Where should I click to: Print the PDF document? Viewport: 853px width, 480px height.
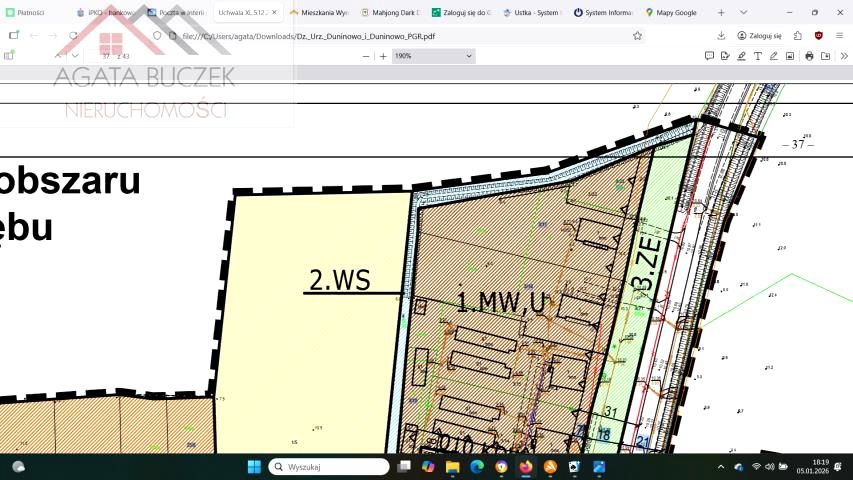point(809,56)
